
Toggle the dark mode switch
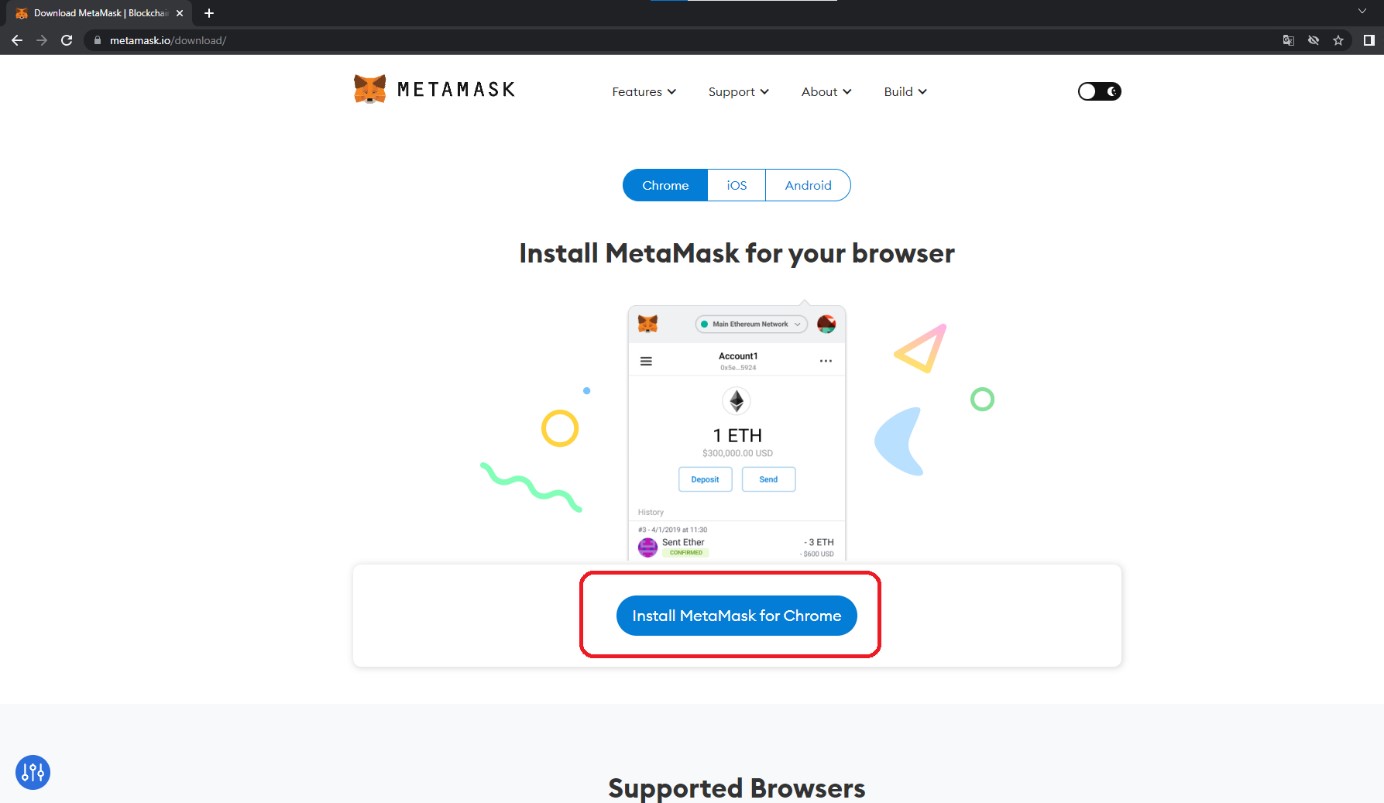click(x=1099, y=91)
